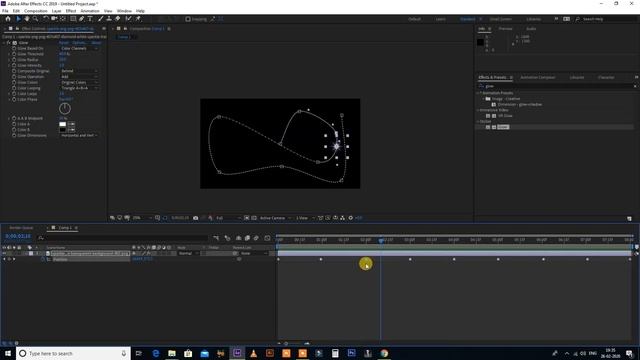Select the Rectangle shape tool

[x=73, y=19]
